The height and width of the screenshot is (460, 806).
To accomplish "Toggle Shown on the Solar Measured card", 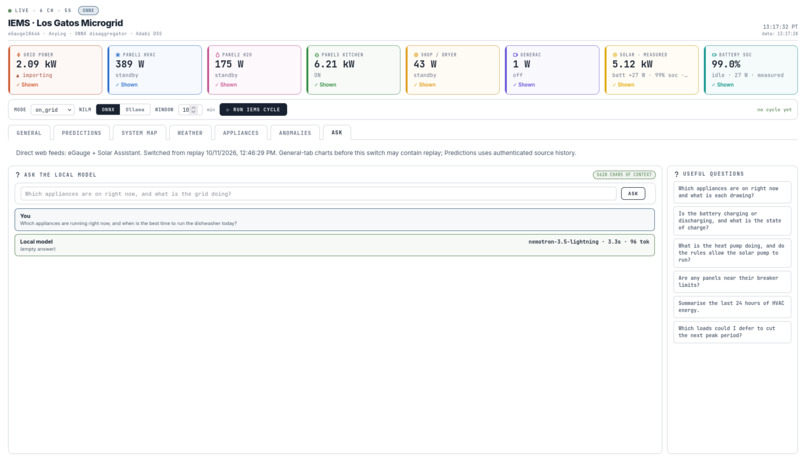I will 624,85.
